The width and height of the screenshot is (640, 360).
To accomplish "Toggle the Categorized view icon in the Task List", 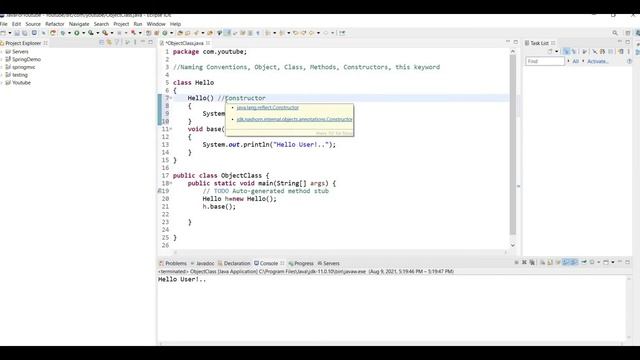I will coord(566,51).
